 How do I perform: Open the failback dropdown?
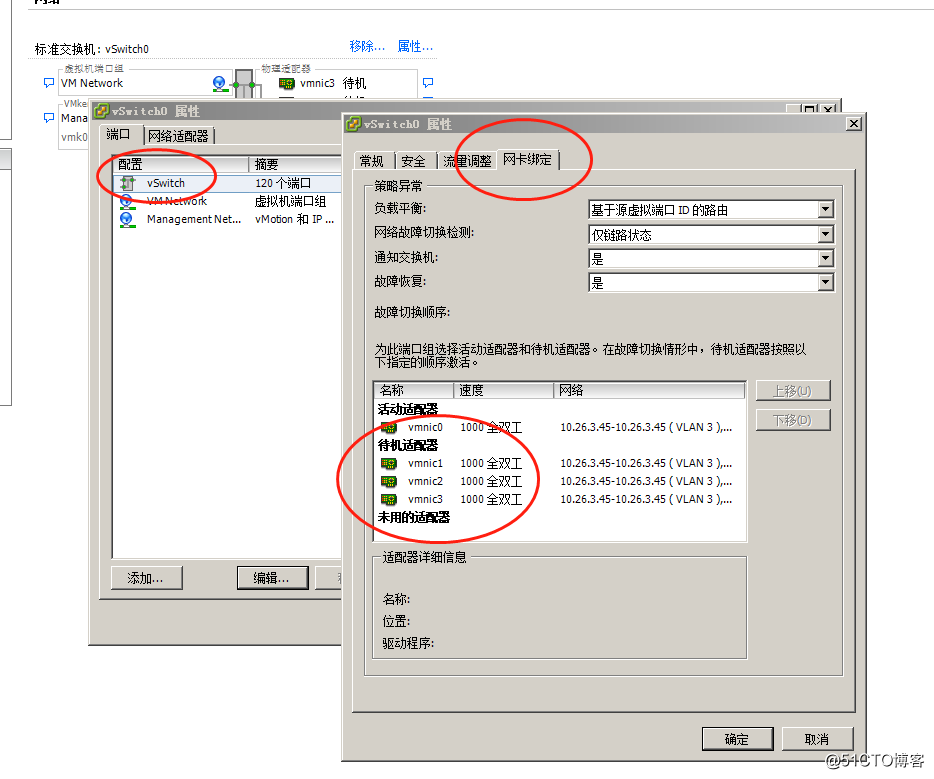pyautogui.click(x=825, y=282)
